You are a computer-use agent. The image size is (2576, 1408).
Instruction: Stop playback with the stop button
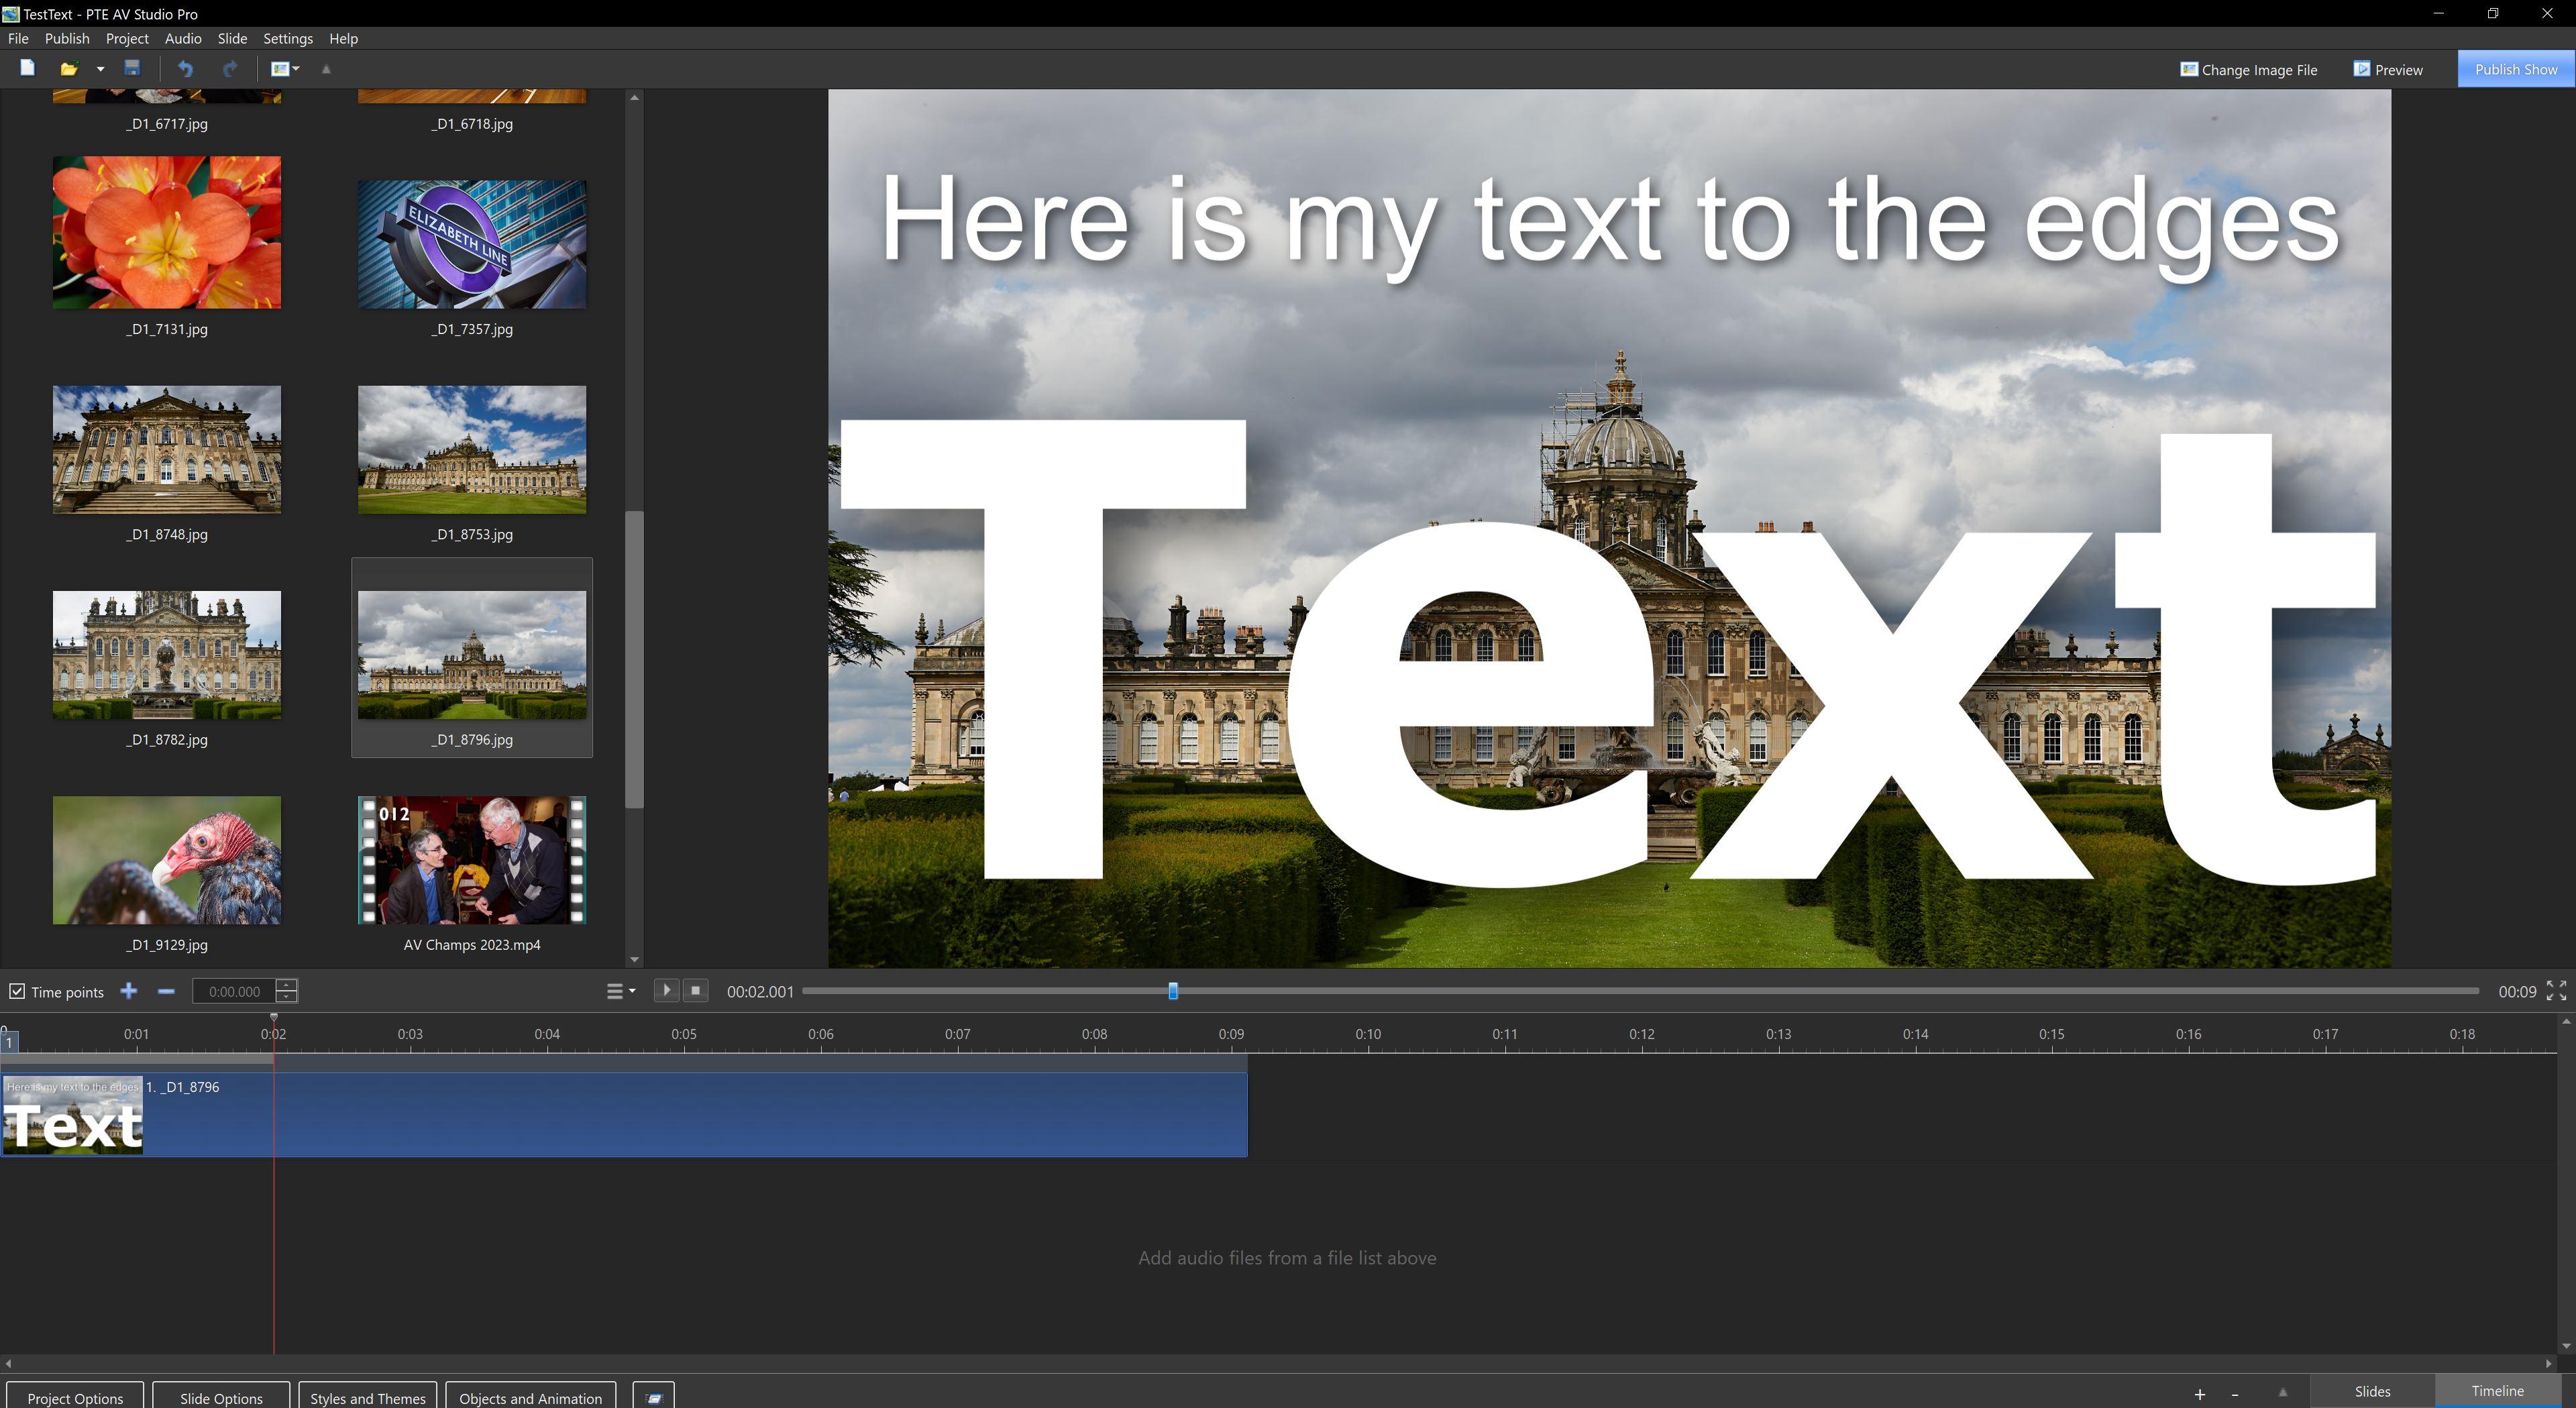(x=696, y=990)
